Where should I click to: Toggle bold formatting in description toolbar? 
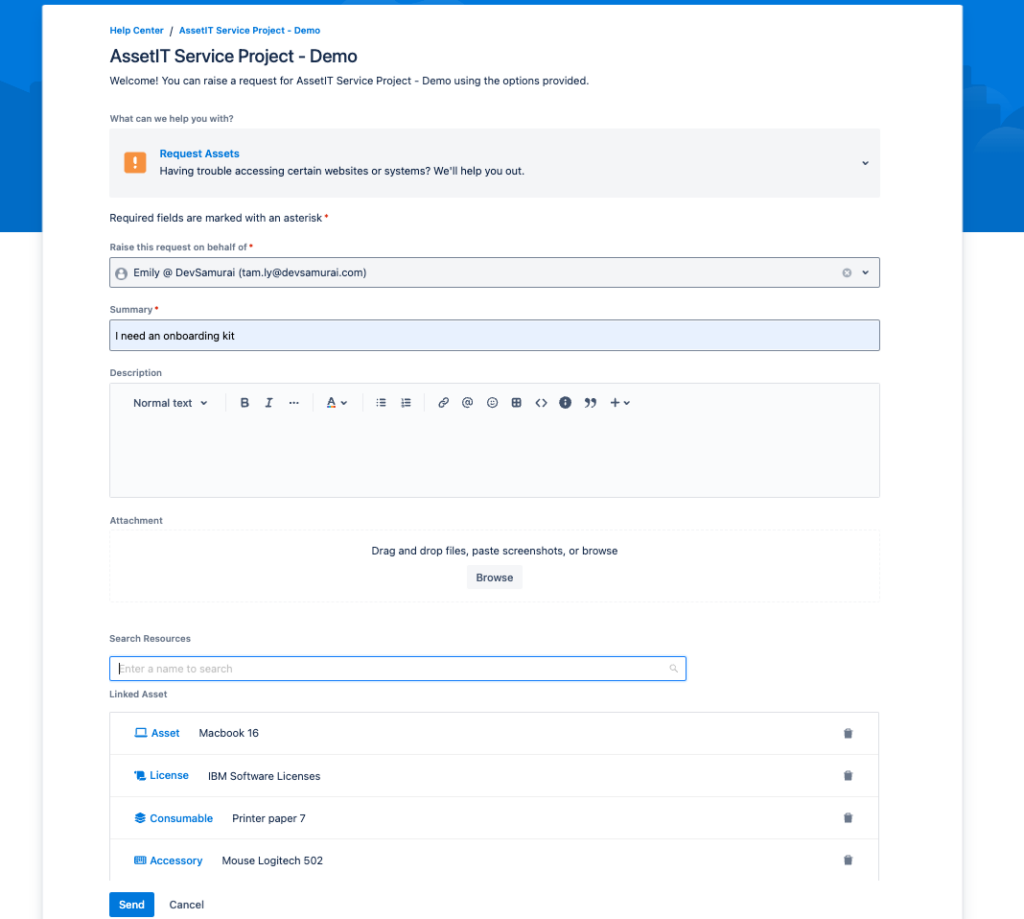245,403
